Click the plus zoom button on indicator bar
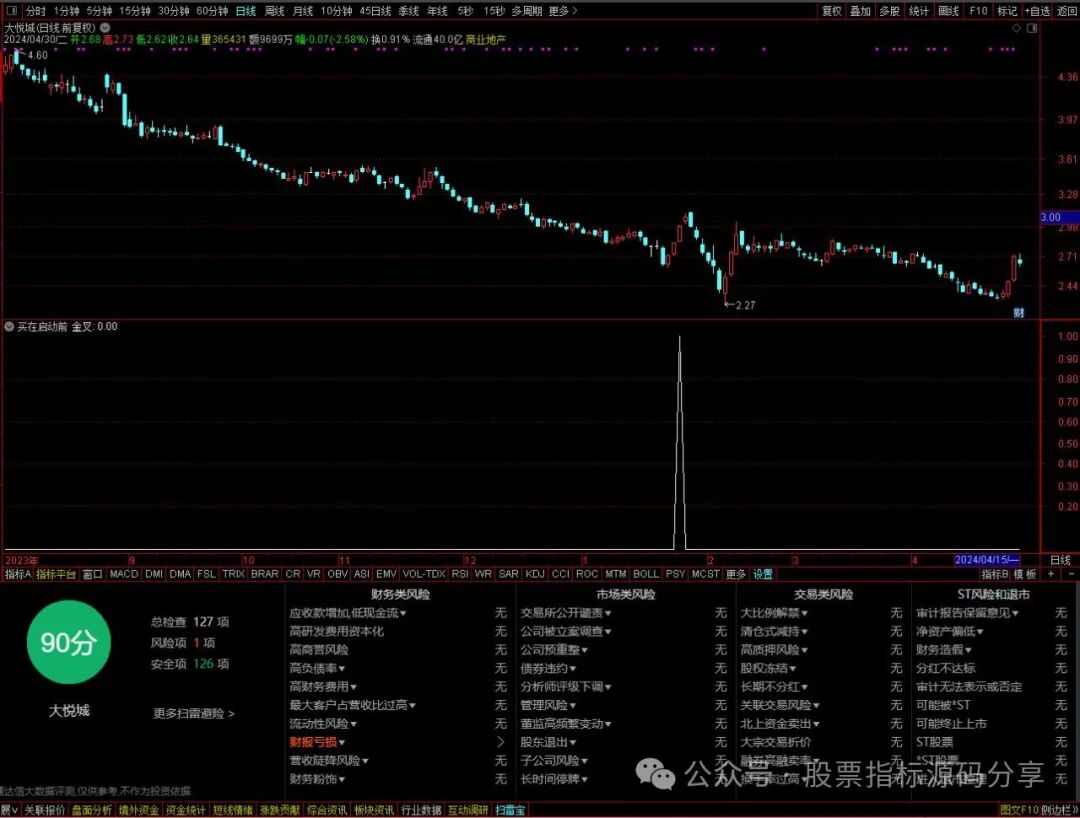1080x818 pixels. point(1051,574)
